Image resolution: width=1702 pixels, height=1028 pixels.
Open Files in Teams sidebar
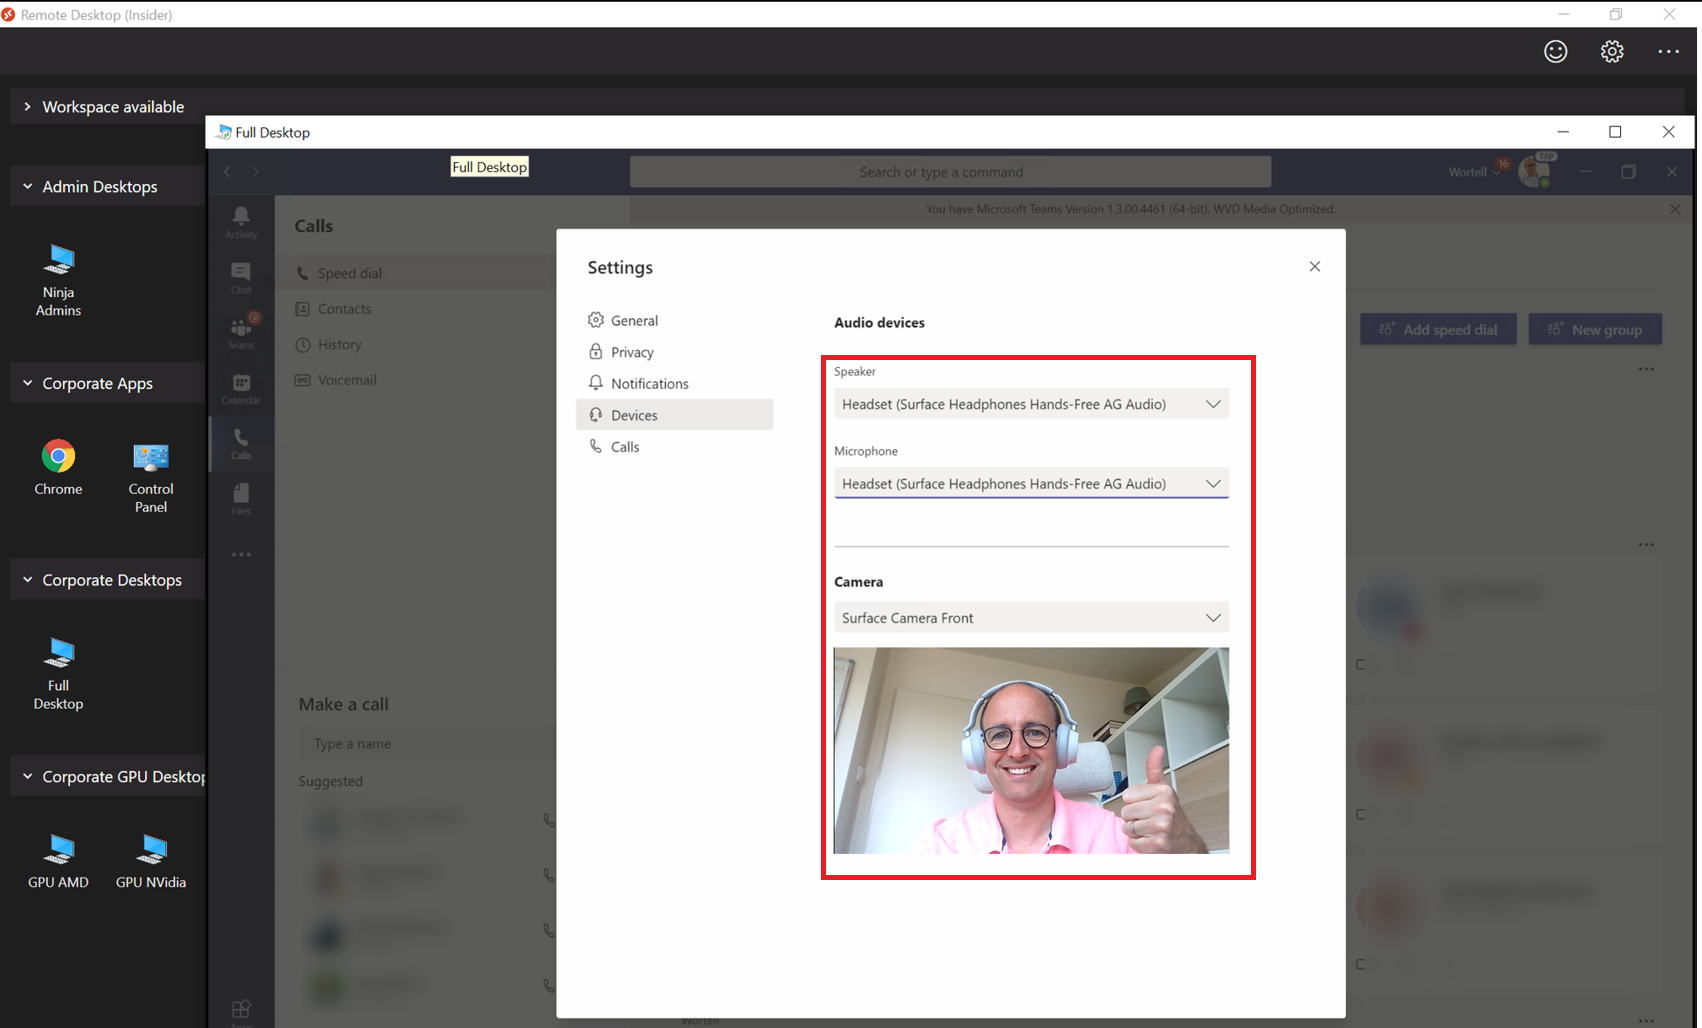[241, 498]
